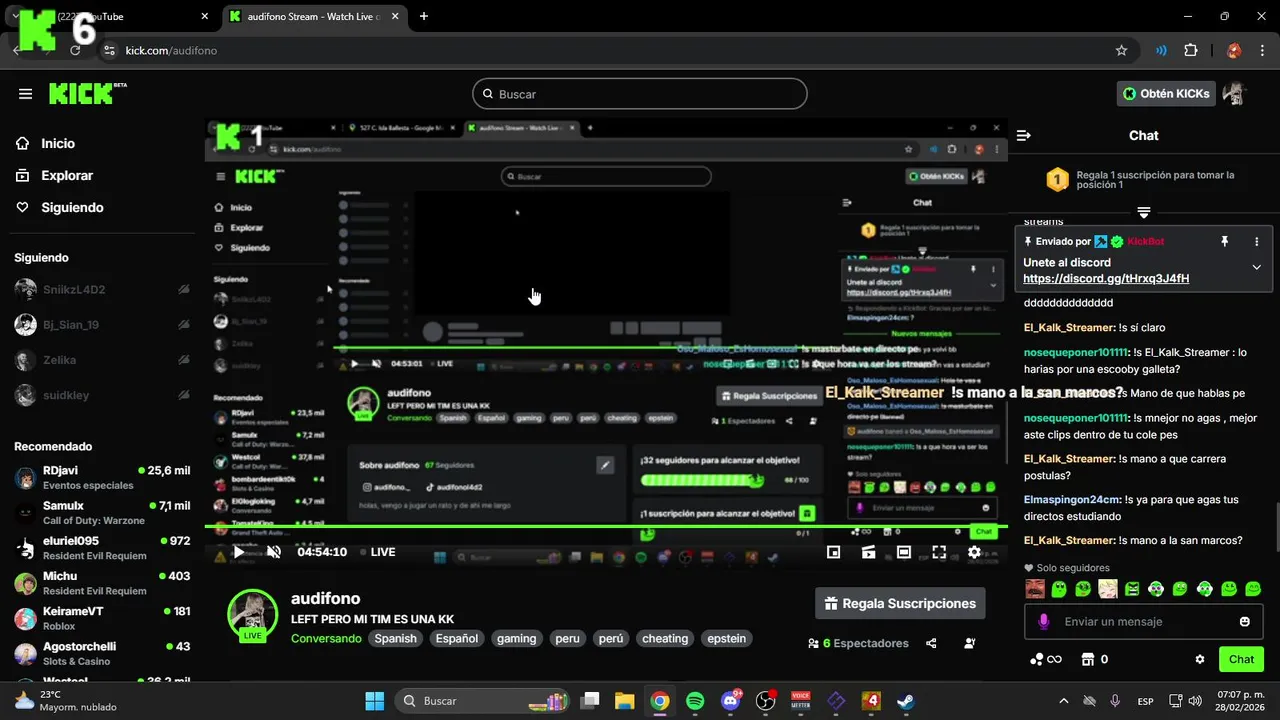Open a new browser tab
Image resolution: width=1280 pixels, height=720 pixels.
click(424, 16)
